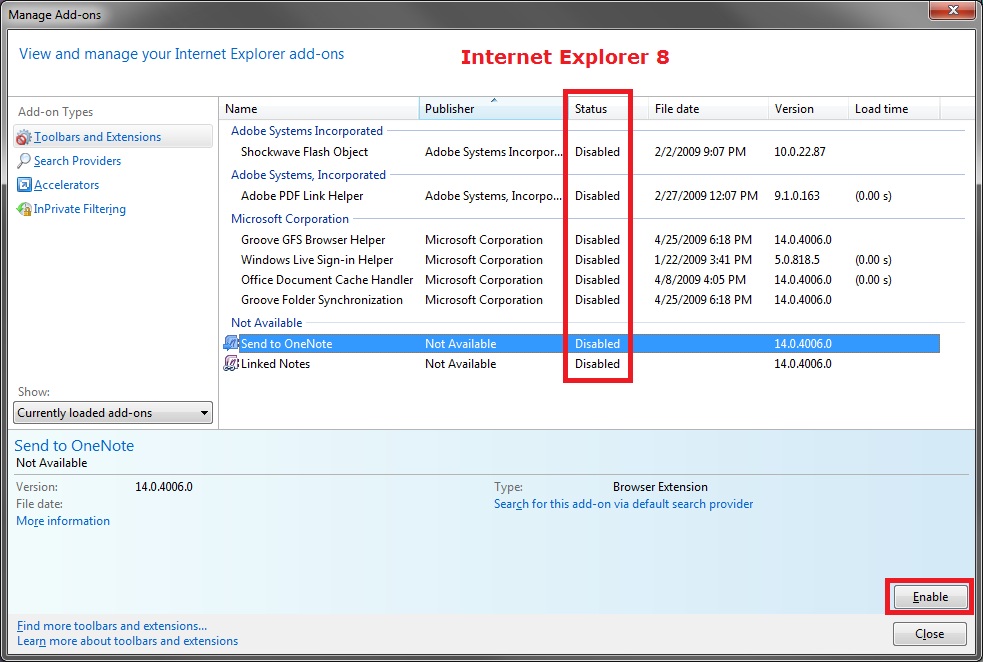Click the InPrivate Filtering icon

[x=24, y=209]
